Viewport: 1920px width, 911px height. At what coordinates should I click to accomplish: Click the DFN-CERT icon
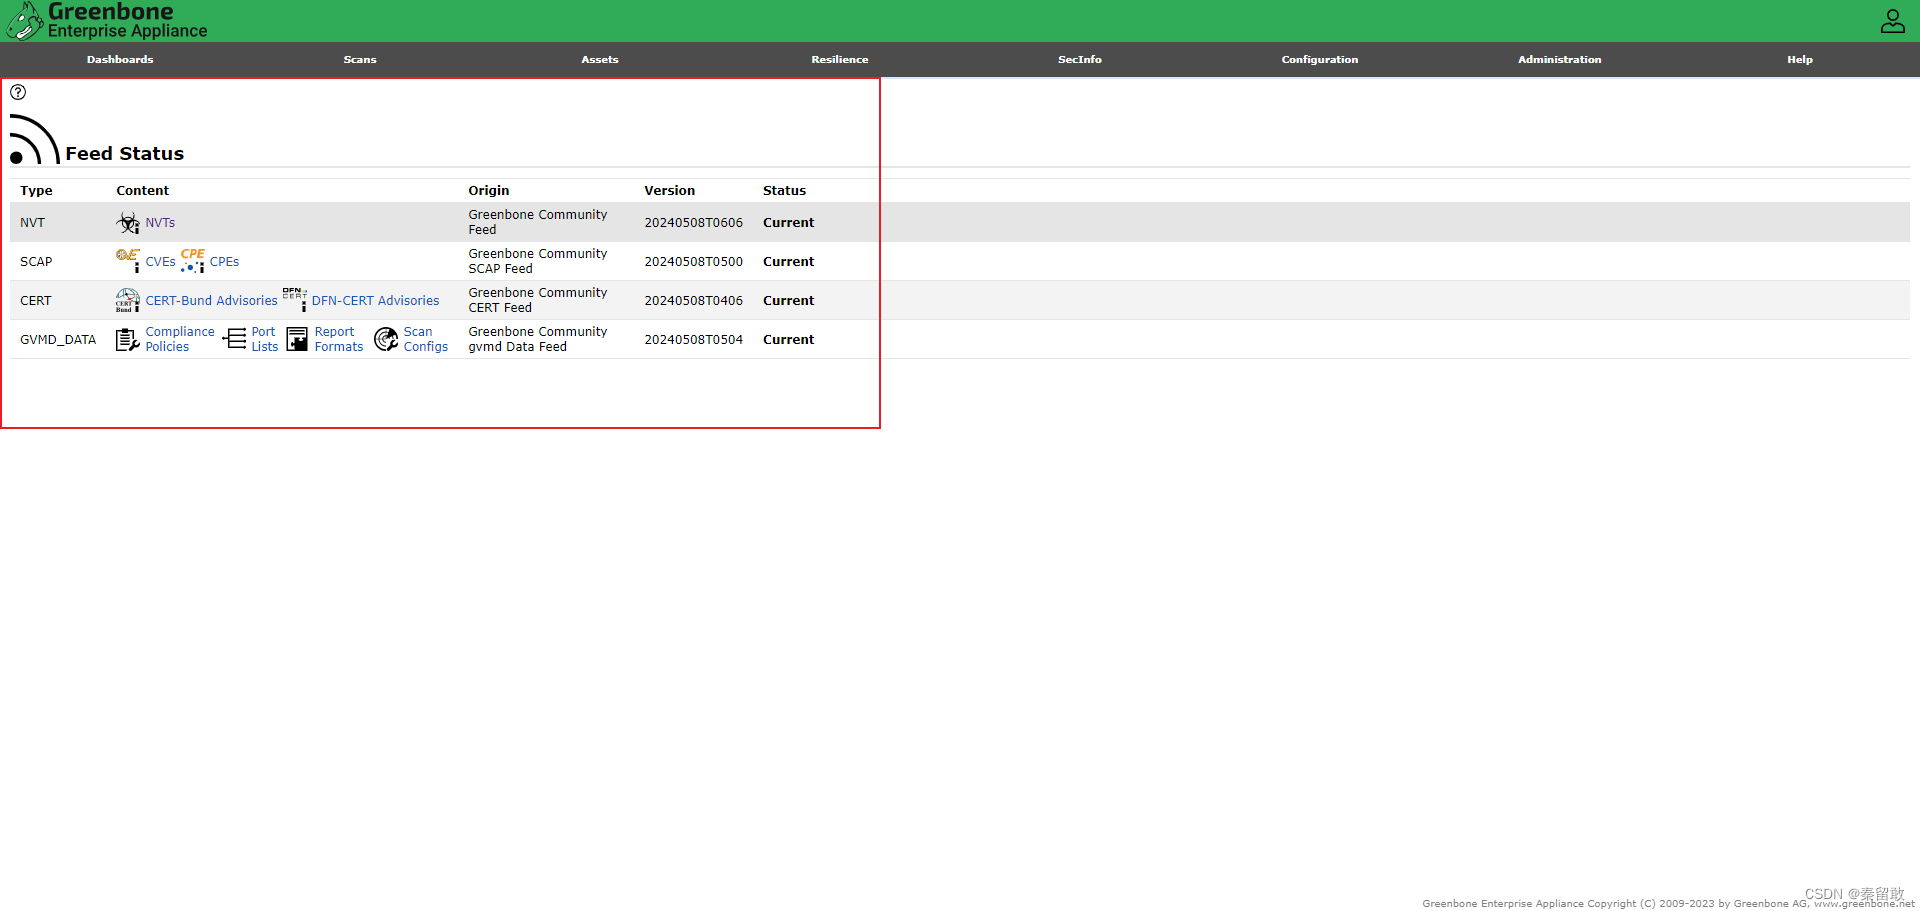tap(294, 299)
